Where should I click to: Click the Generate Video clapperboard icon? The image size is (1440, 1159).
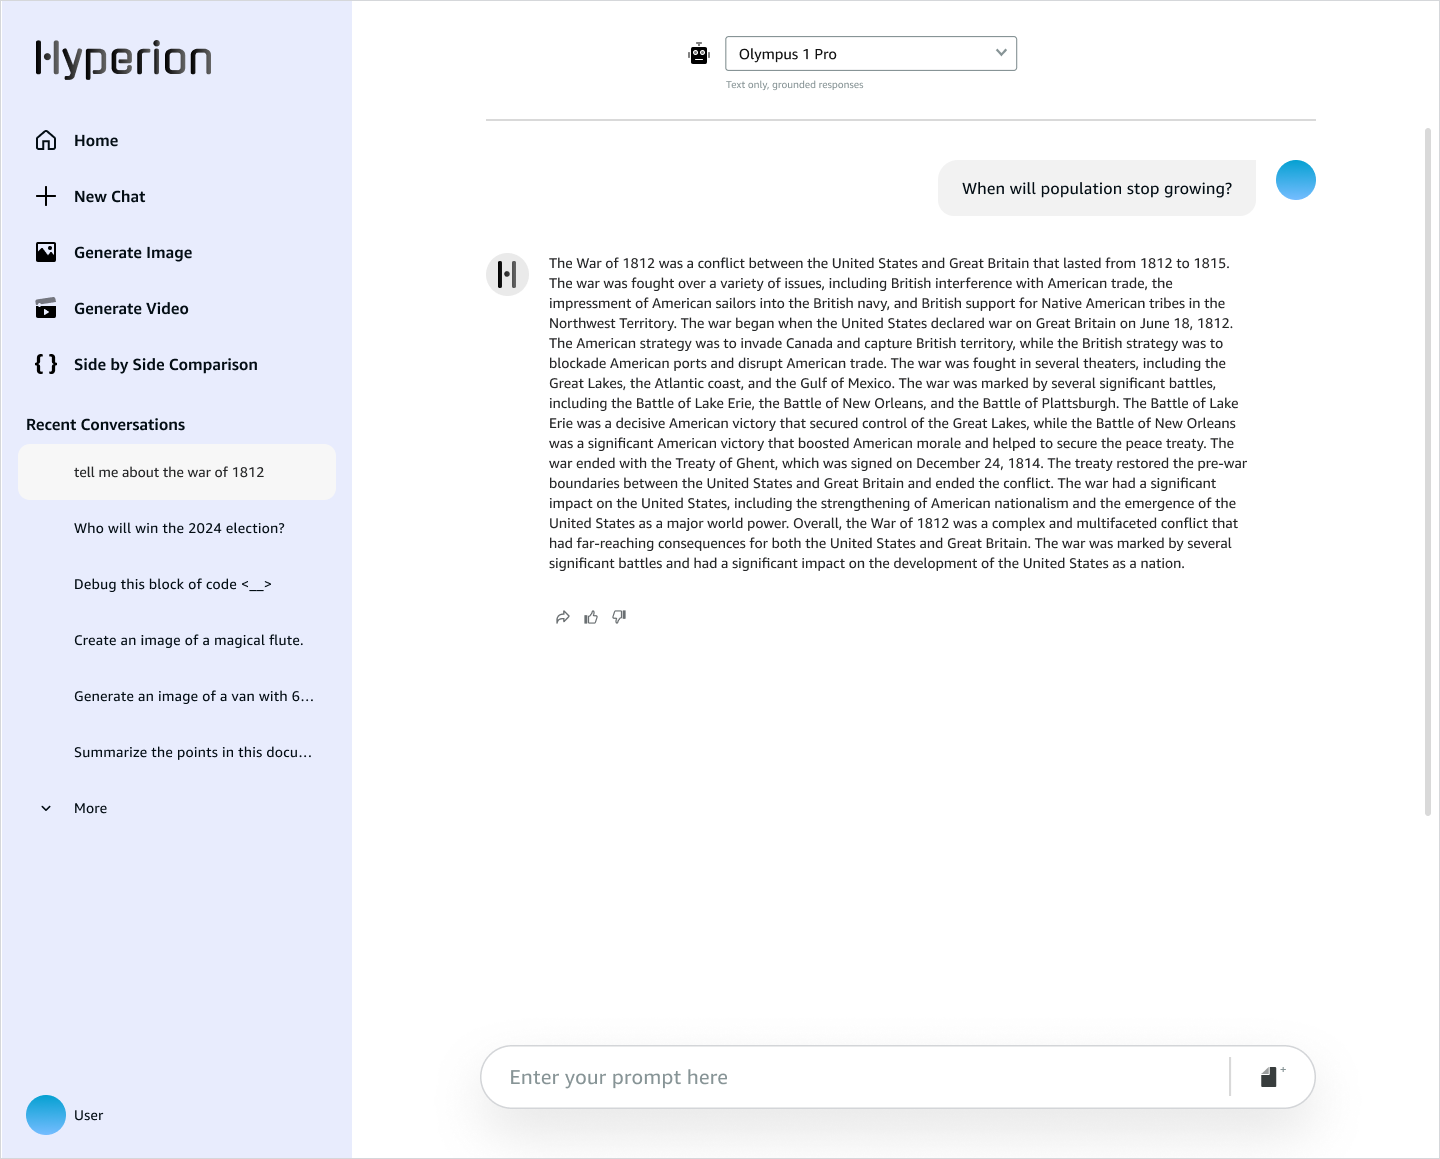point(46,308)
